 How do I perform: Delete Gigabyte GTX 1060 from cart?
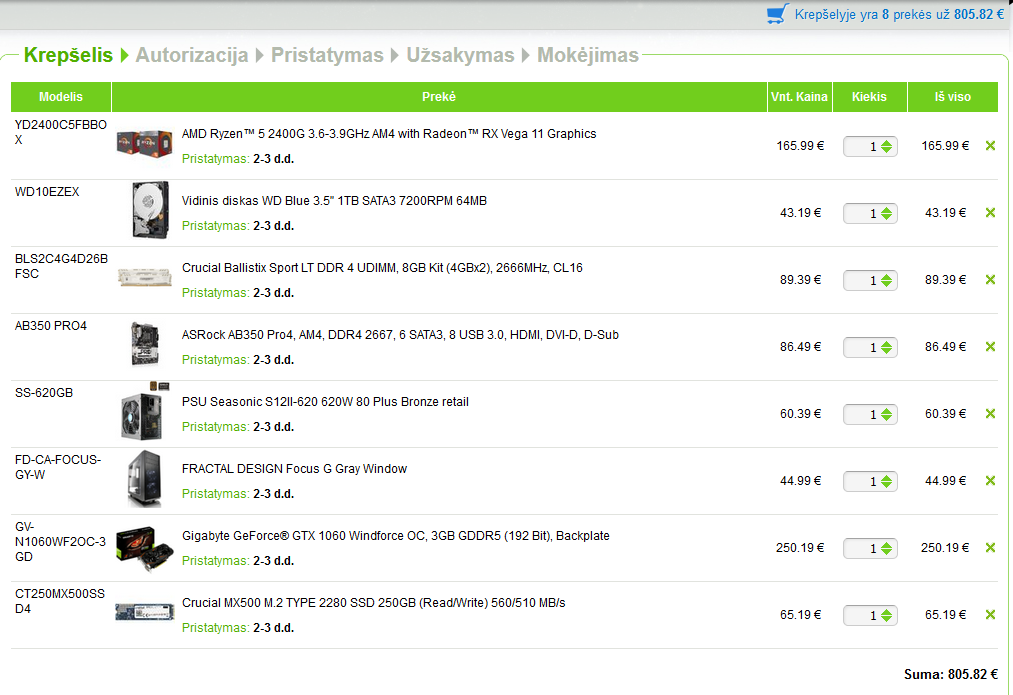click(x=990, y=548)
